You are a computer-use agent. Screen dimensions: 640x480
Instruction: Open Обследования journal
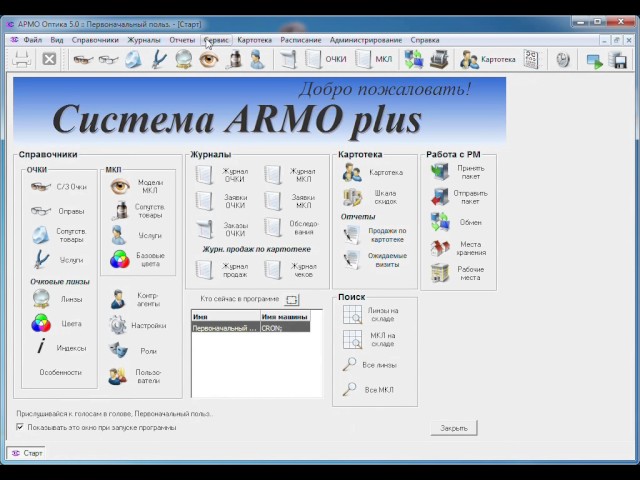291,227
